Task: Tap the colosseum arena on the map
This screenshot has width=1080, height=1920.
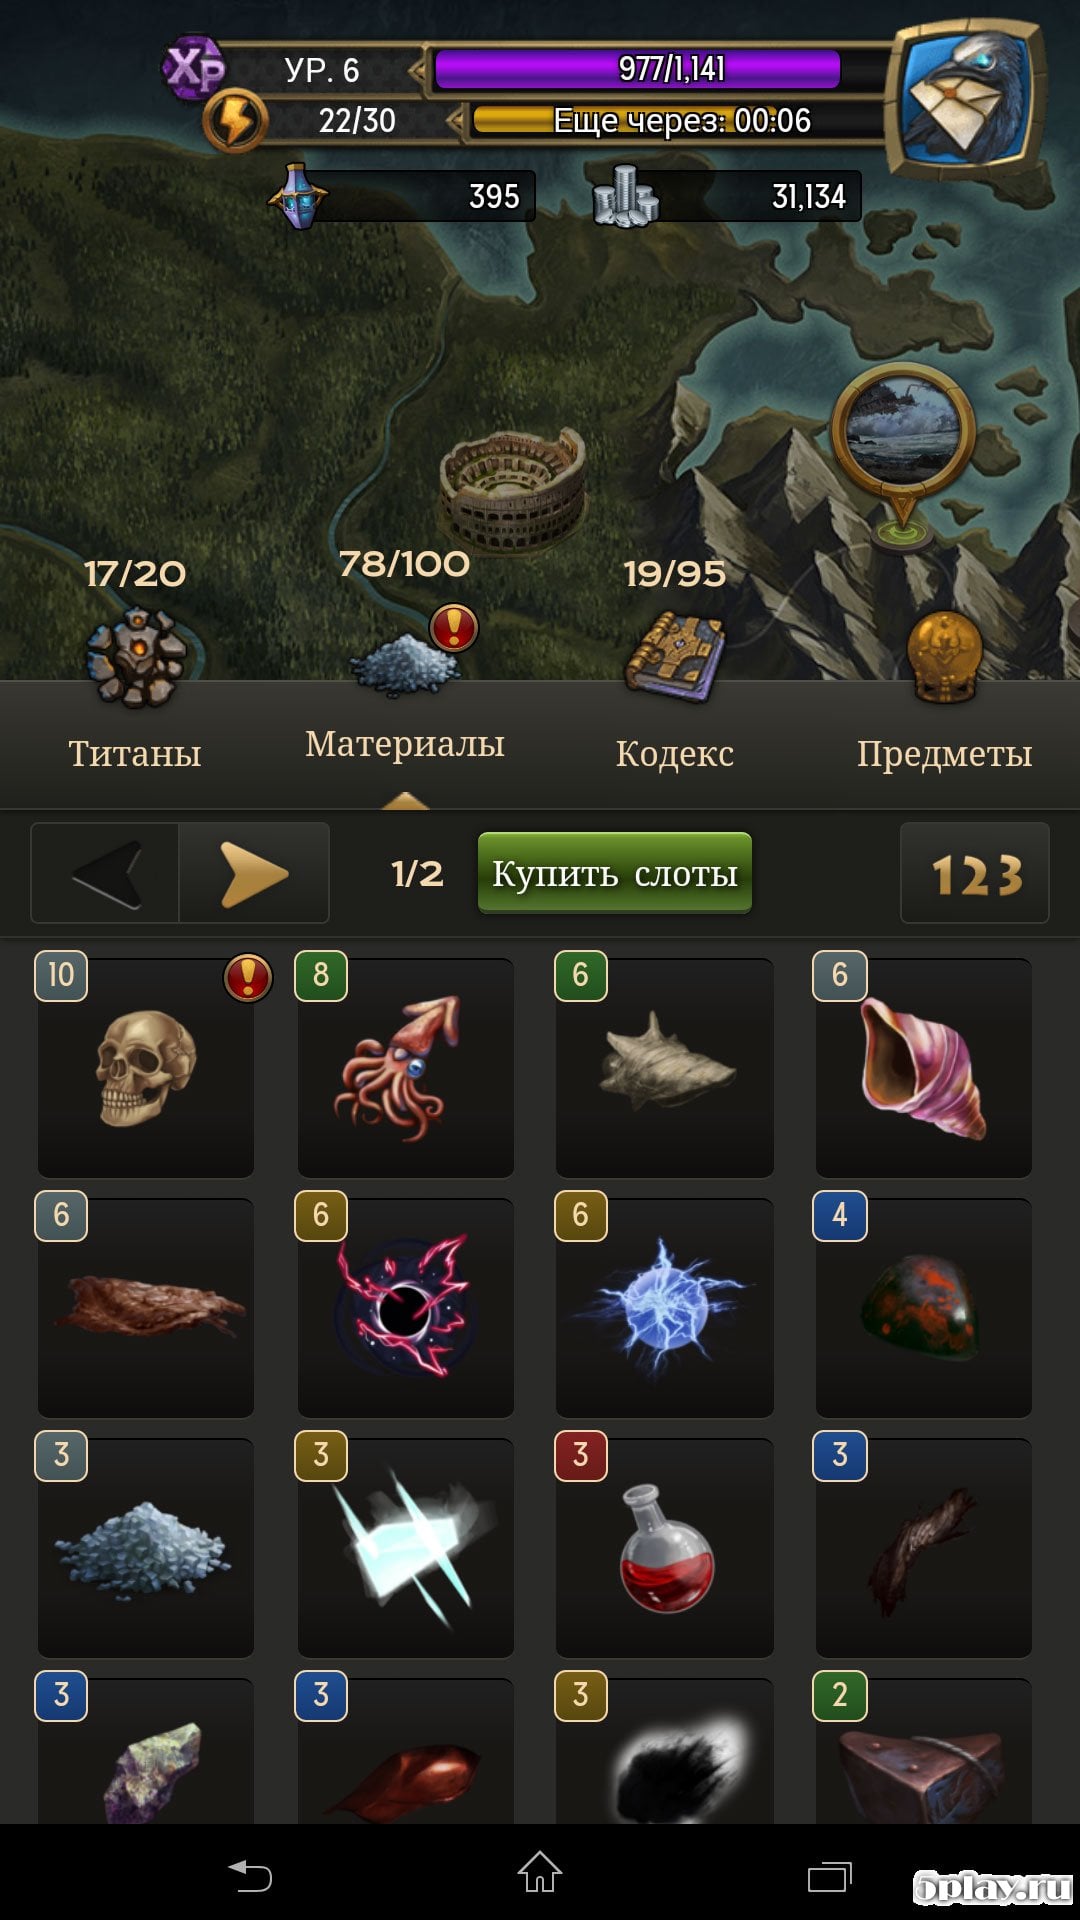Action: tap(513, 491)
